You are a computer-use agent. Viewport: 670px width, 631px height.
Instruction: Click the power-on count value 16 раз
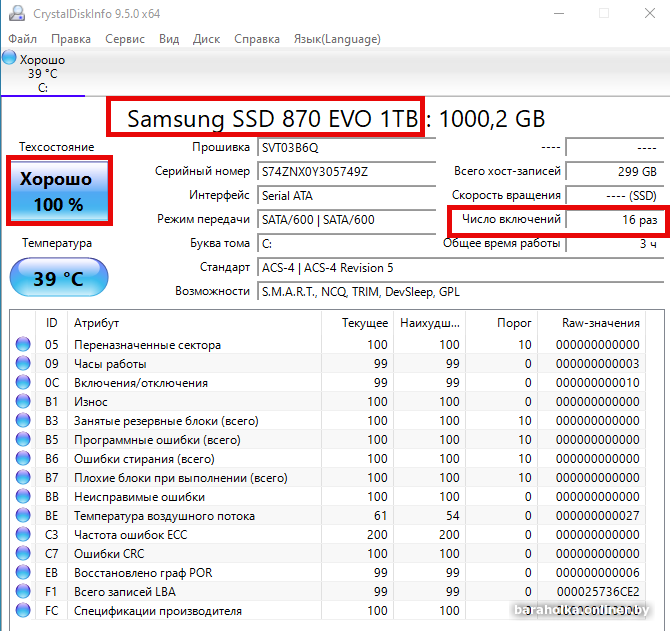coord(615,220)
